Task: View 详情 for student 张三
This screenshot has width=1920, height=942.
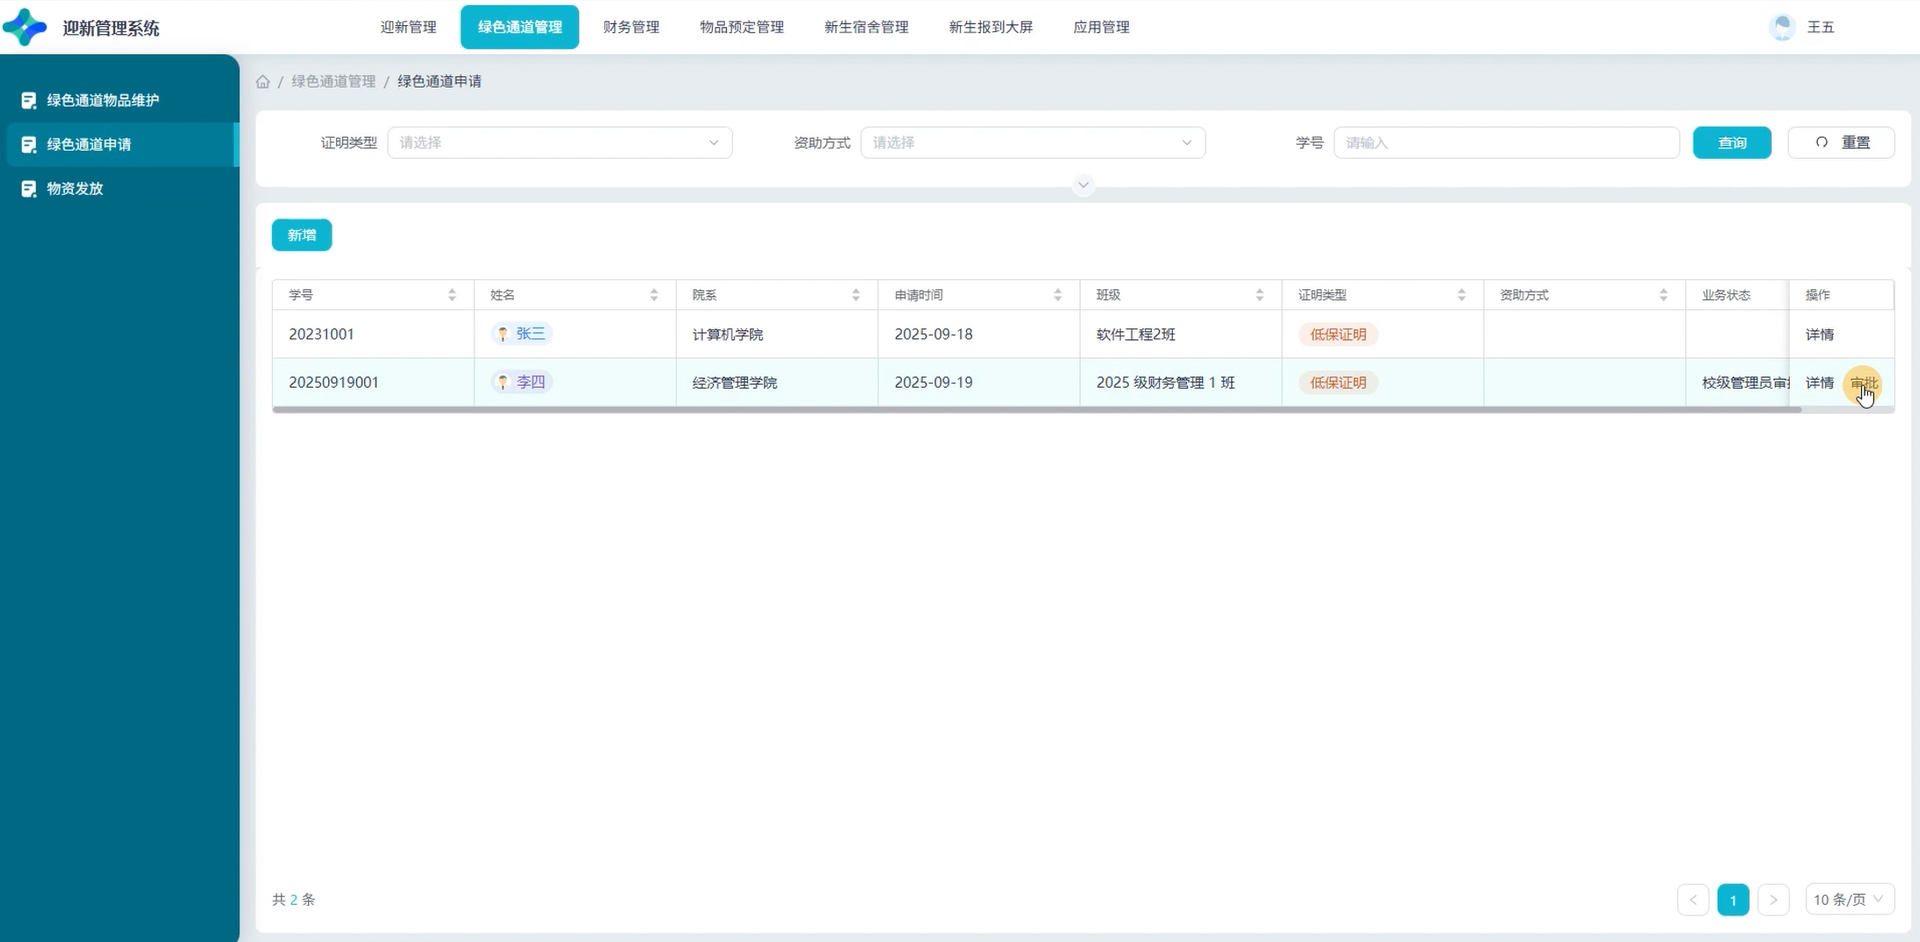Action: click(1819, 335)
